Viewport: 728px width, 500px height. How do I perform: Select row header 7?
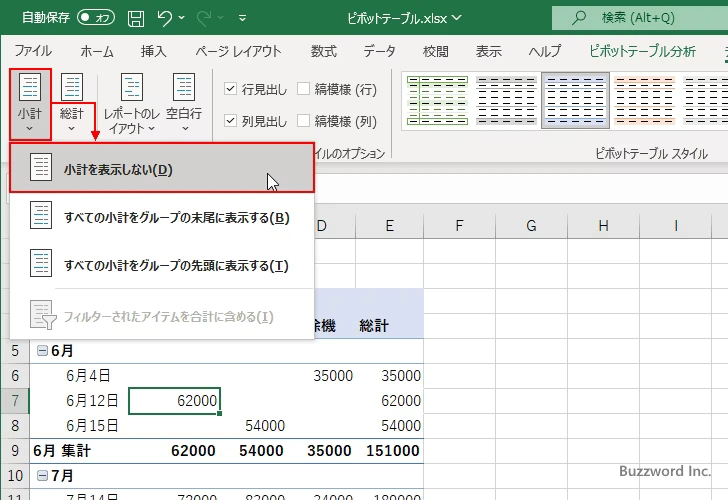[15, 401]
